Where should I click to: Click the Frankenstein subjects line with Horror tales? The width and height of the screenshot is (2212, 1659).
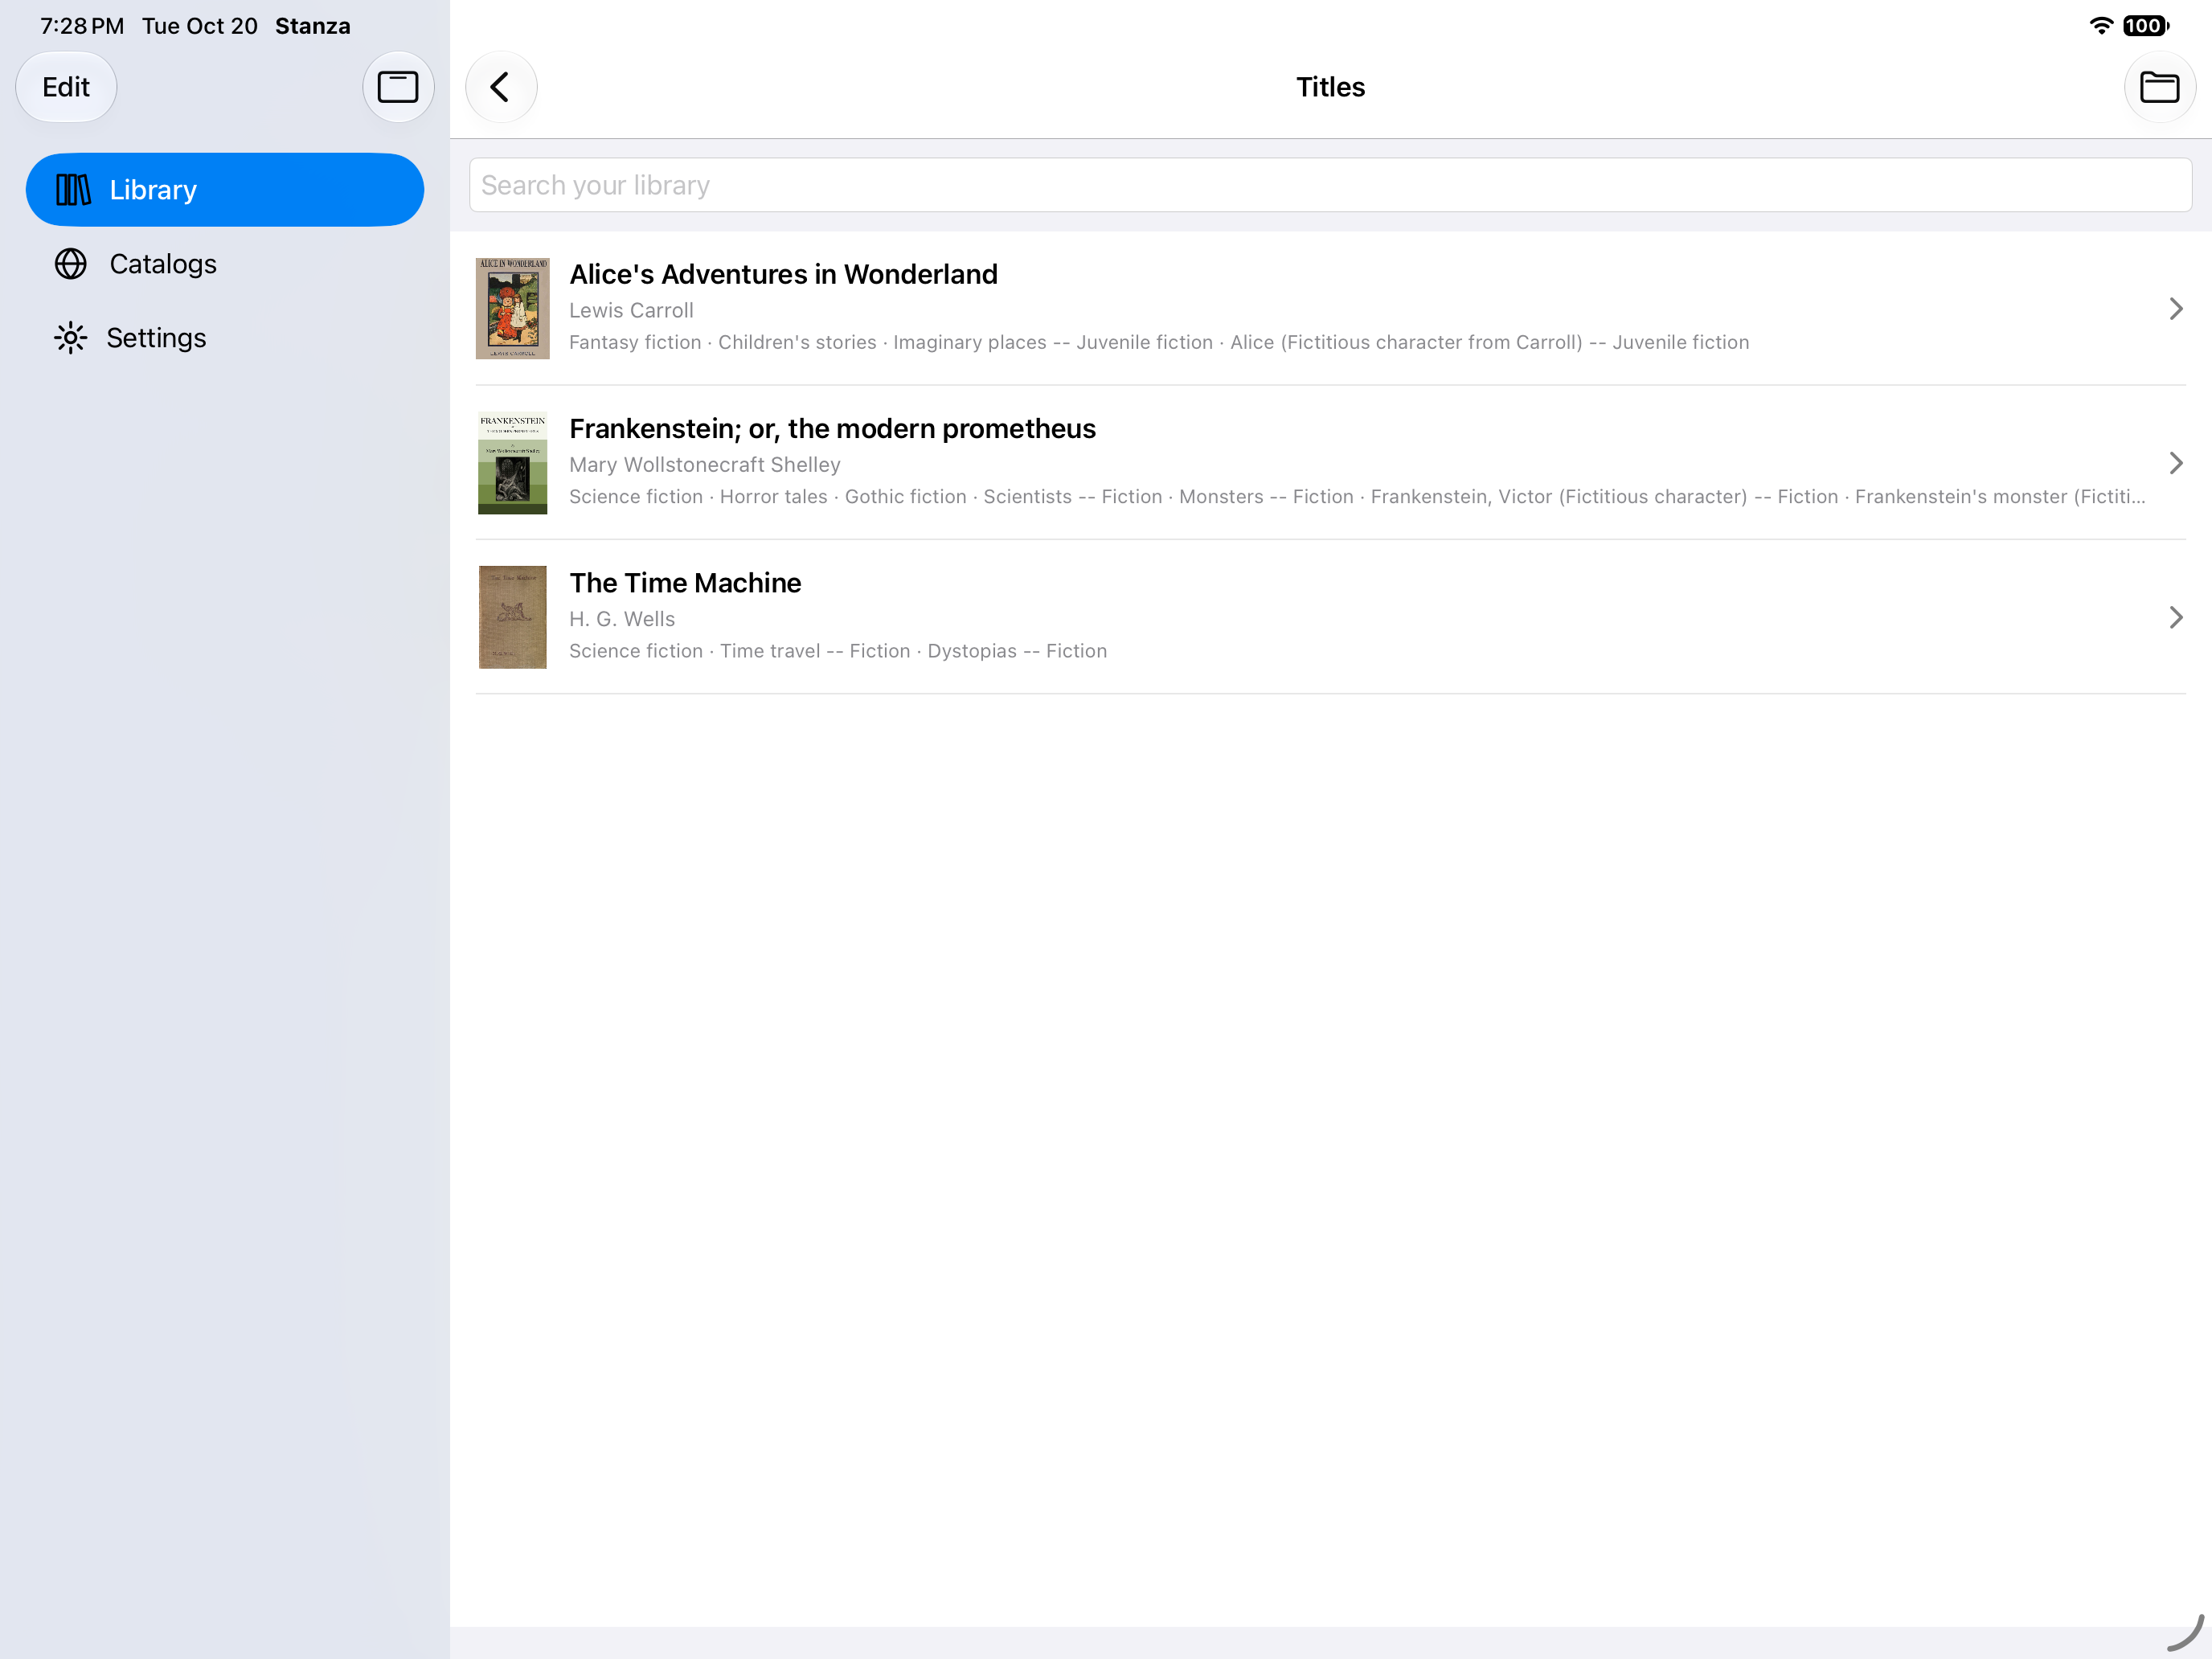1357,497
